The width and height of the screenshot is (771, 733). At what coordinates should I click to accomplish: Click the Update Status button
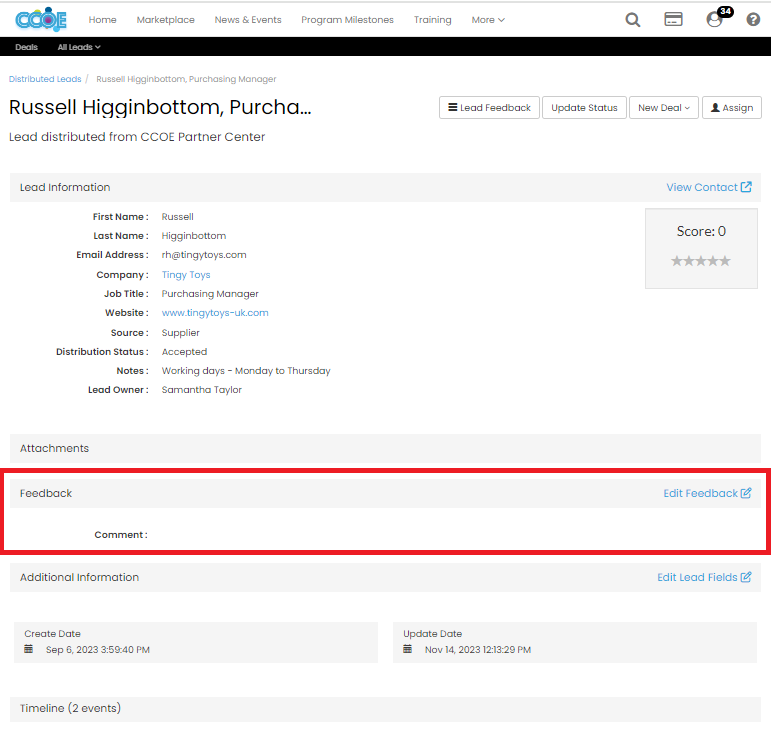point(584,108)
